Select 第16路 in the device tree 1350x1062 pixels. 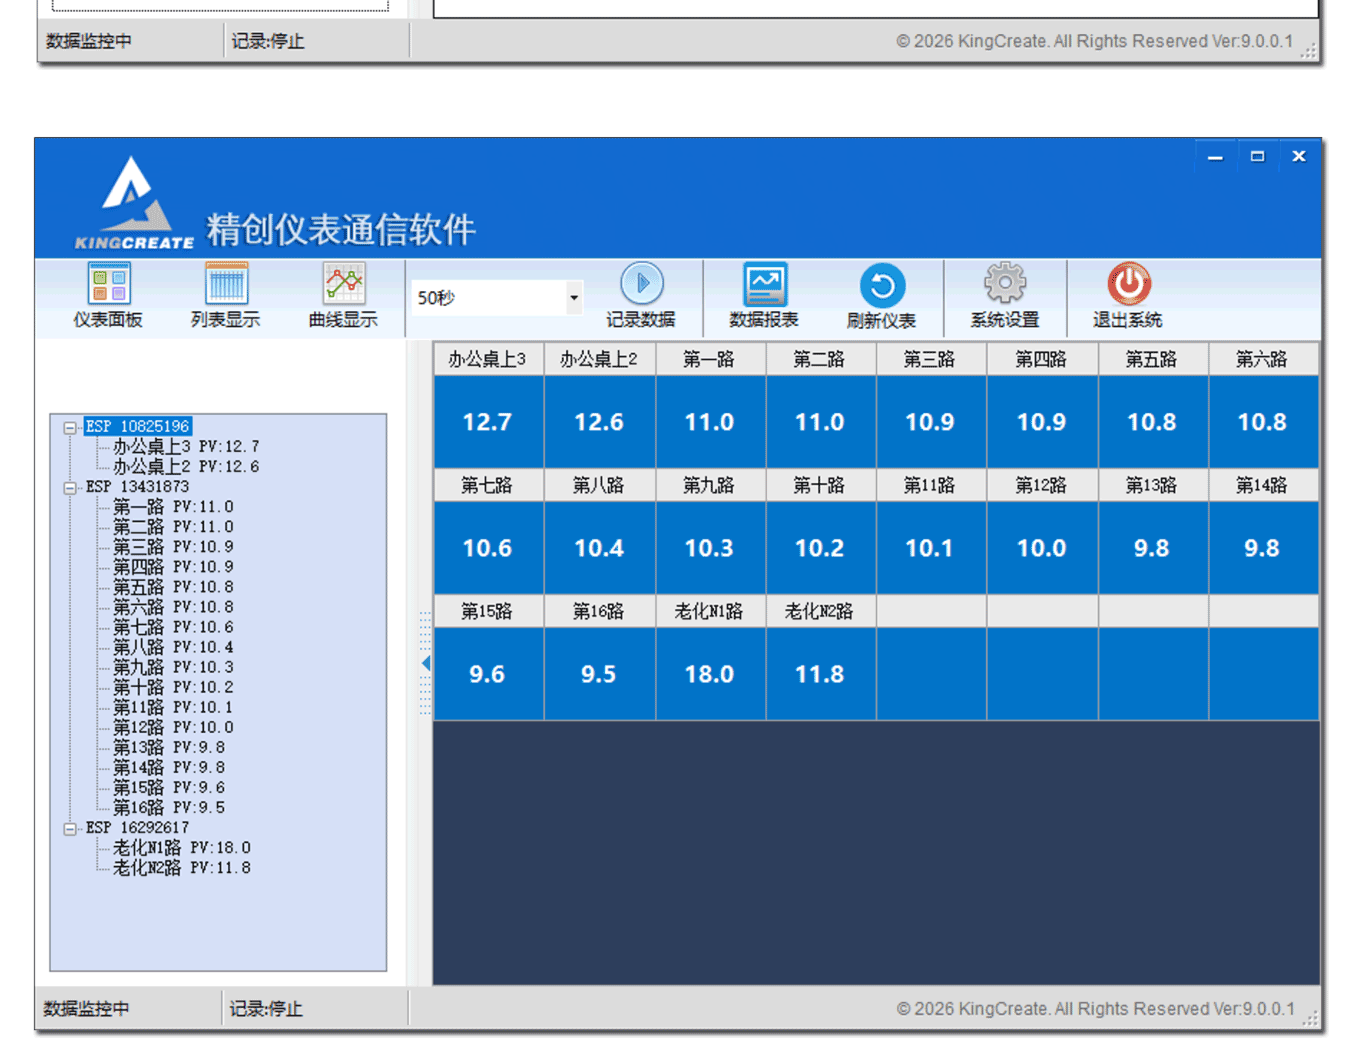tap(138, 808)
